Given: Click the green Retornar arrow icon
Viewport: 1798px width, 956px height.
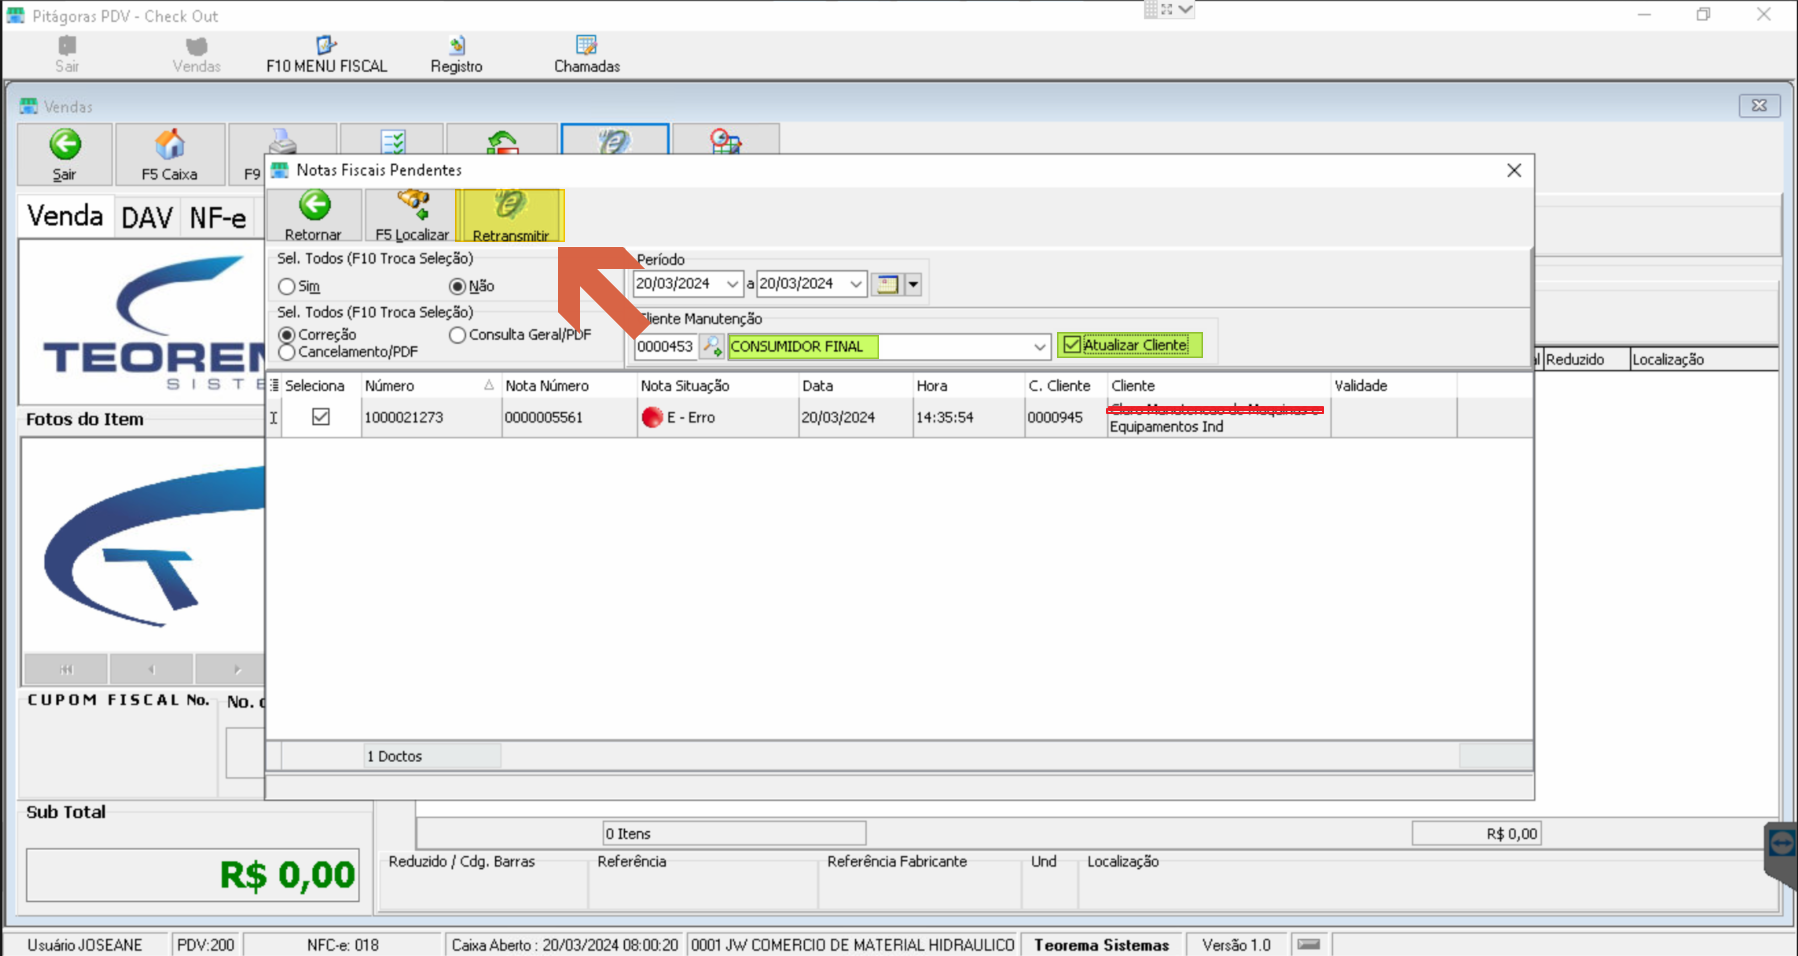Looking at the screenshot, I should (314, 206).
